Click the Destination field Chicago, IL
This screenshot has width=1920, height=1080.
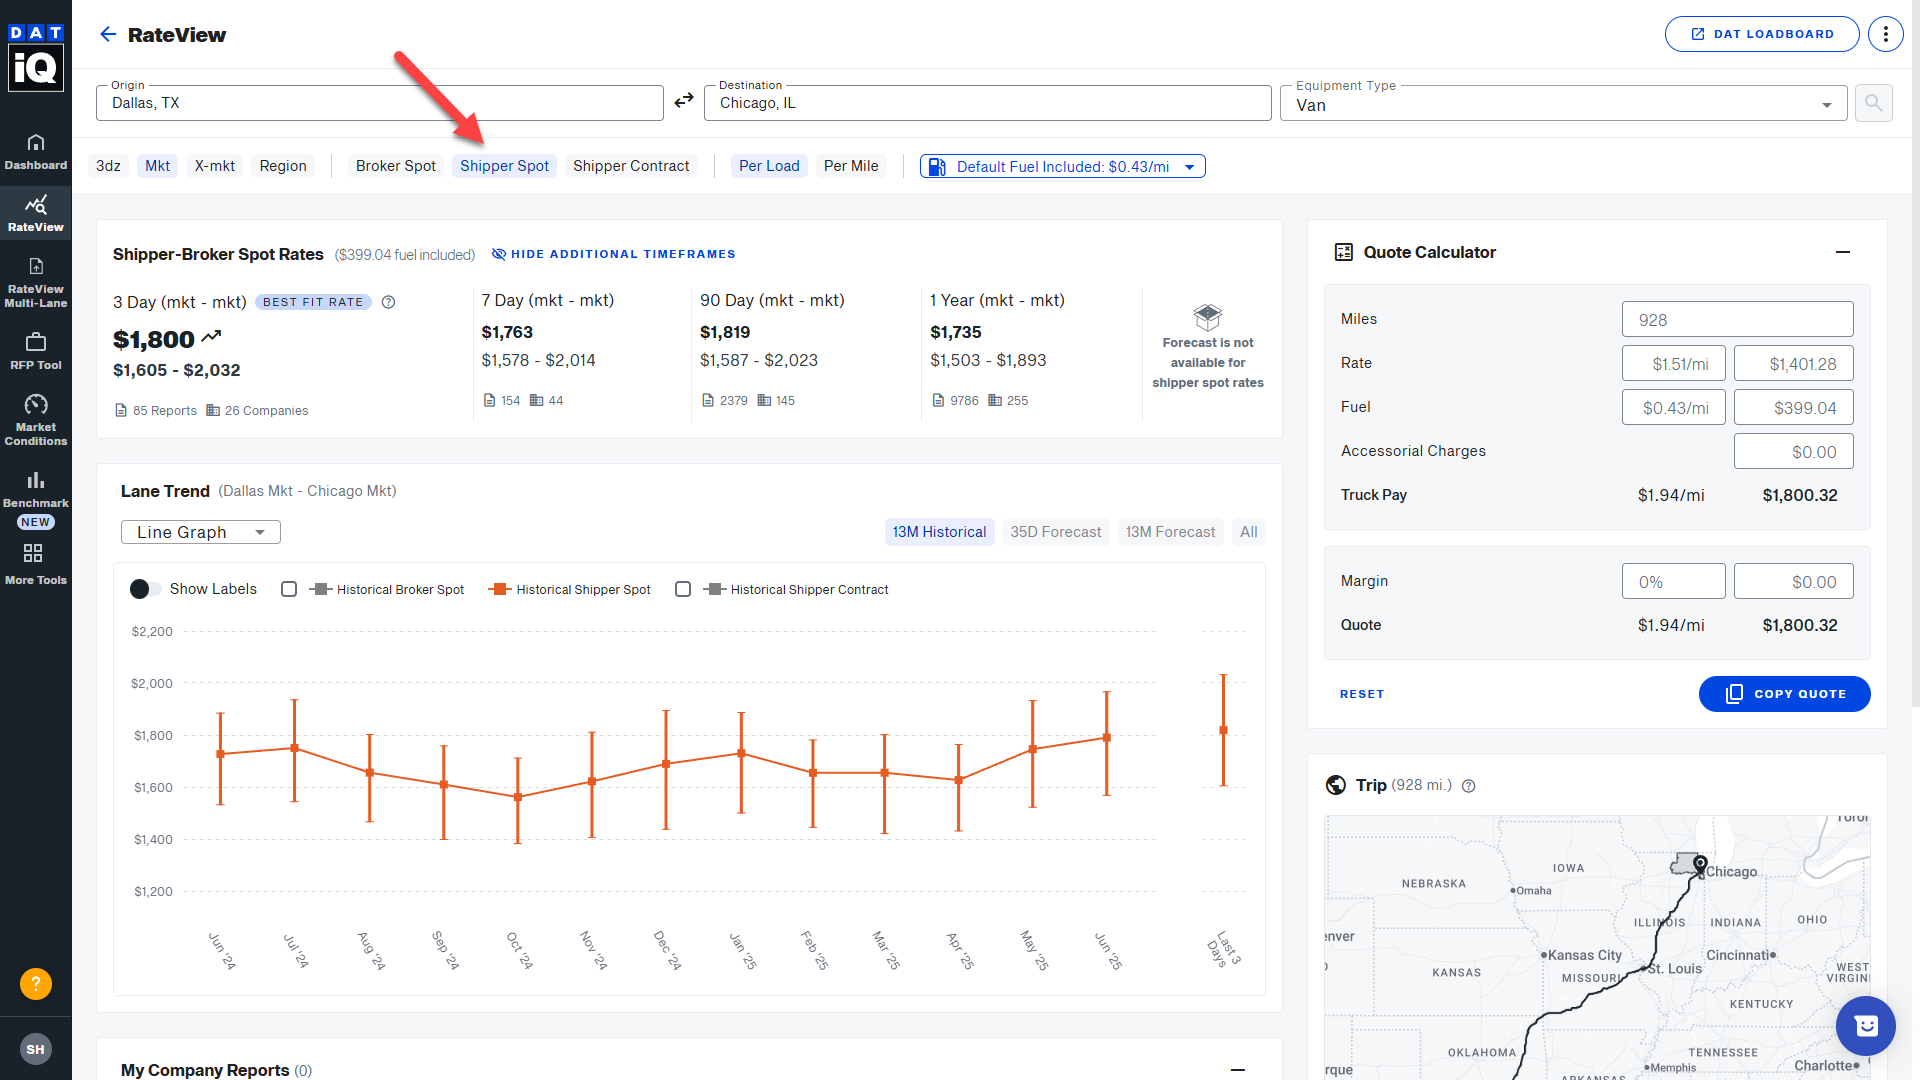988,103
